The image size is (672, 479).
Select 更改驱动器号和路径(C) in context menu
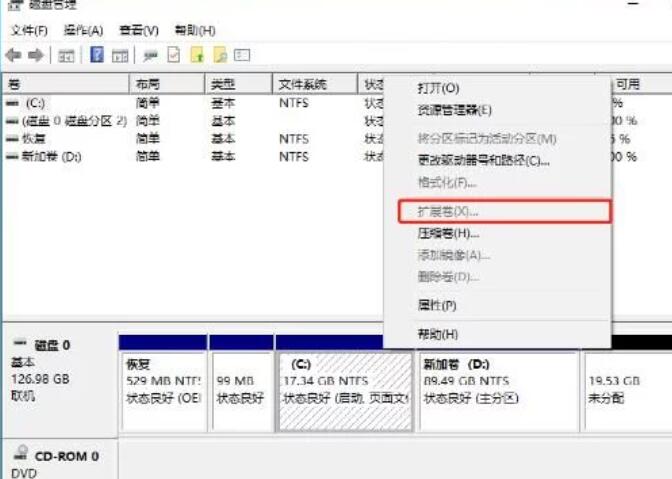click(483, 160)
